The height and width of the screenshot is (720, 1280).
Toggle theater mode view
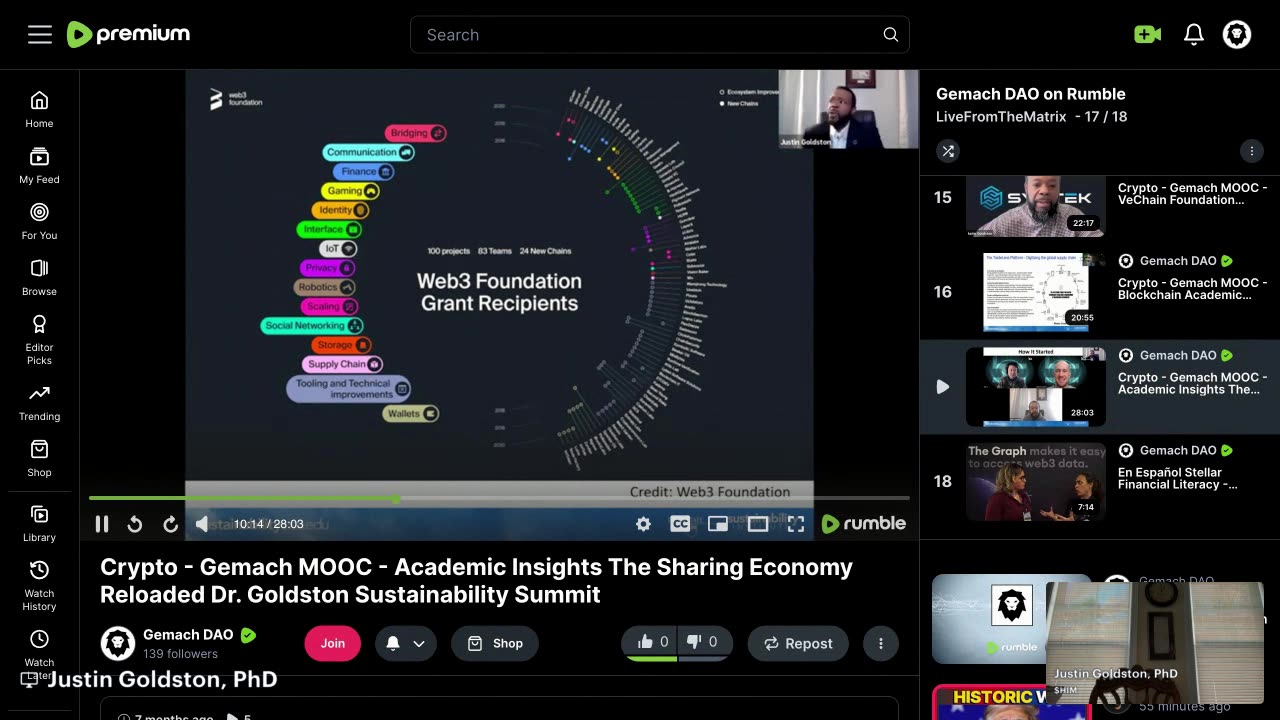point(758,524)
